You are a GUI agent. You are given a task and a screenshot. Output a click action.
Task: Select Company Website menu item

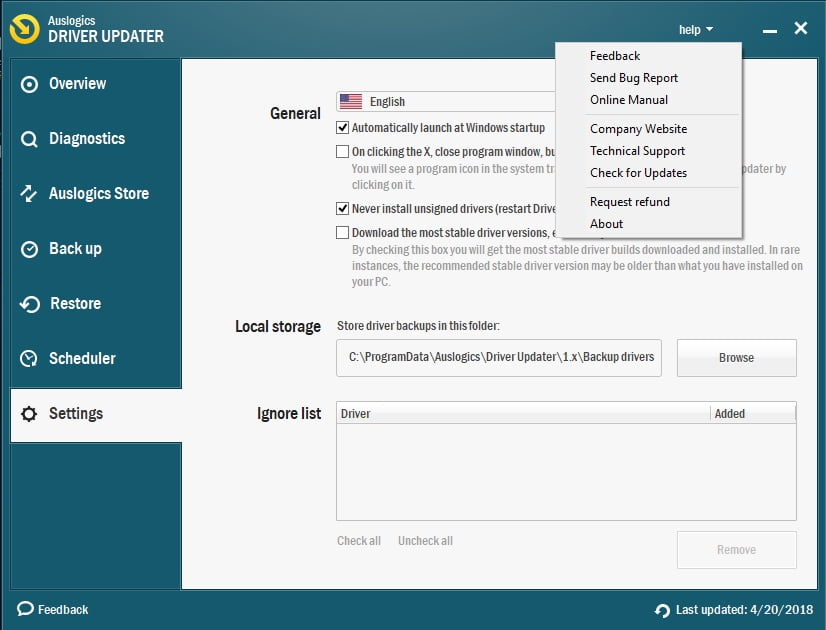pyautogui.click(x=648, y=129)
